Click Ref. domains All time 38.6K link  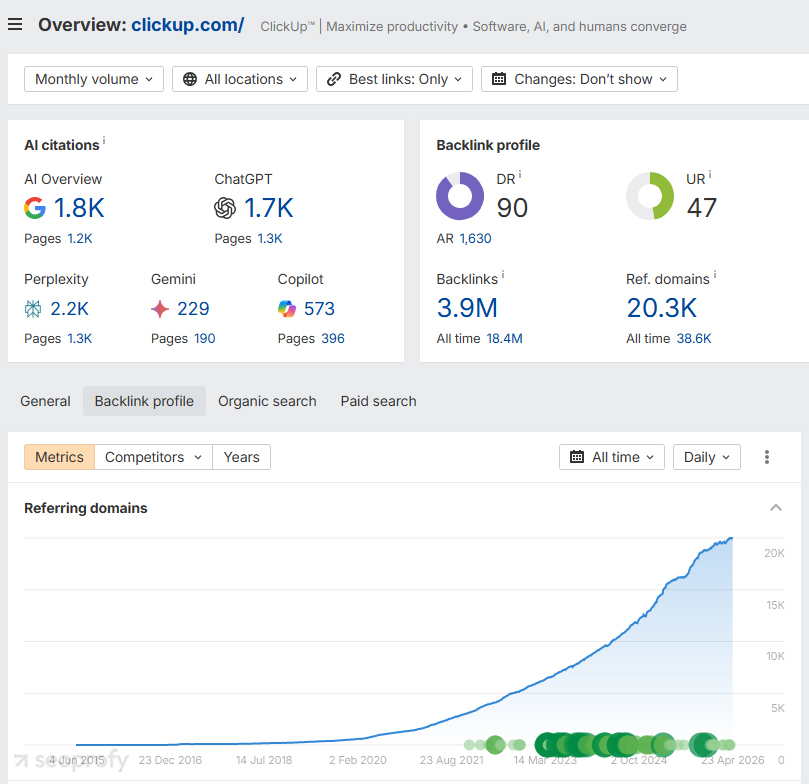click(694, 339)
